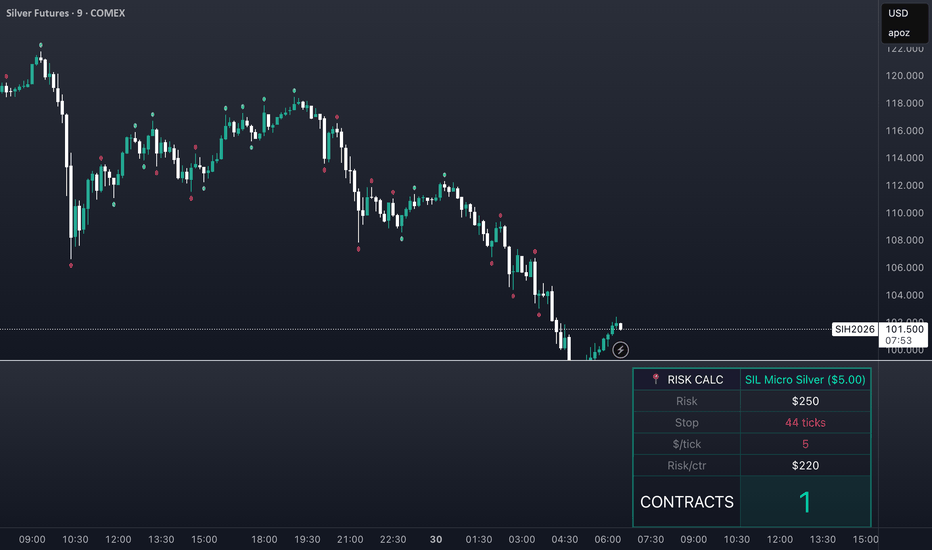Click the CONTRACTS label cell
Image resolution: width=932 pixels, height=550 pixels.
pos(687,502)
